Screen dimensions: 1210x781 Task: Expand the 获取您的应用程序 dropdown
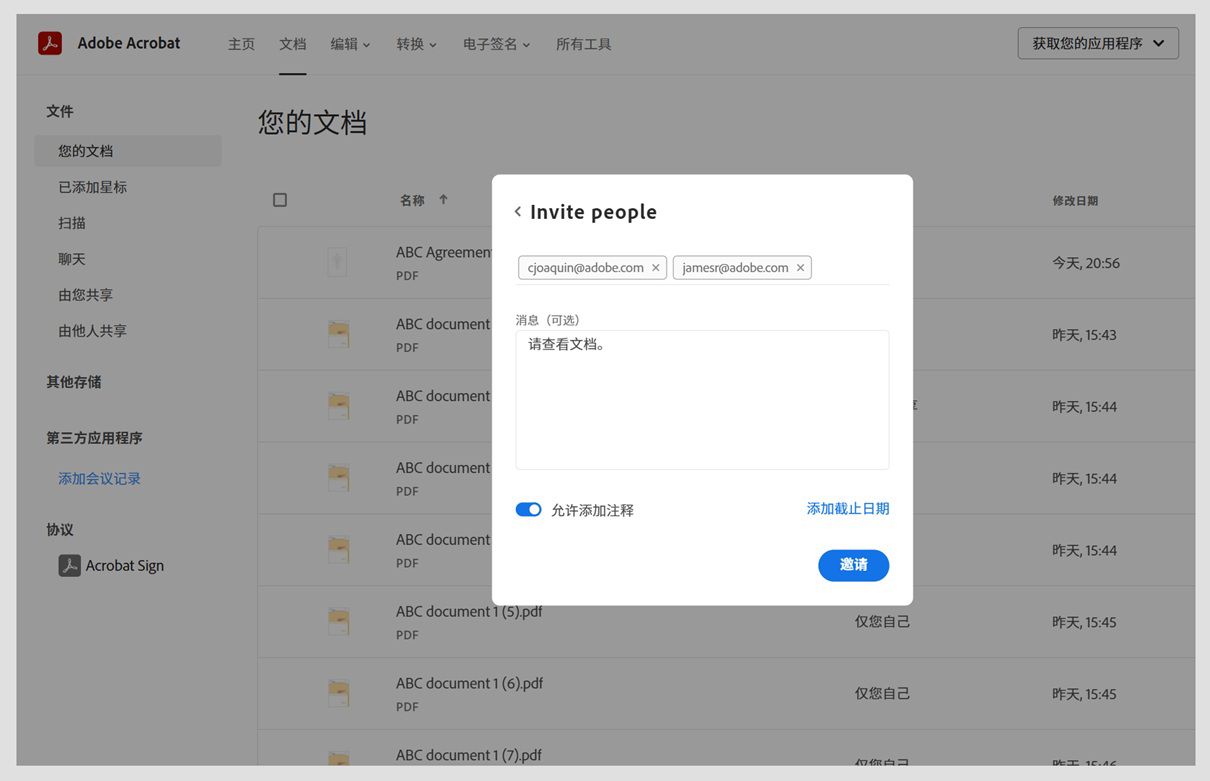1097,43
